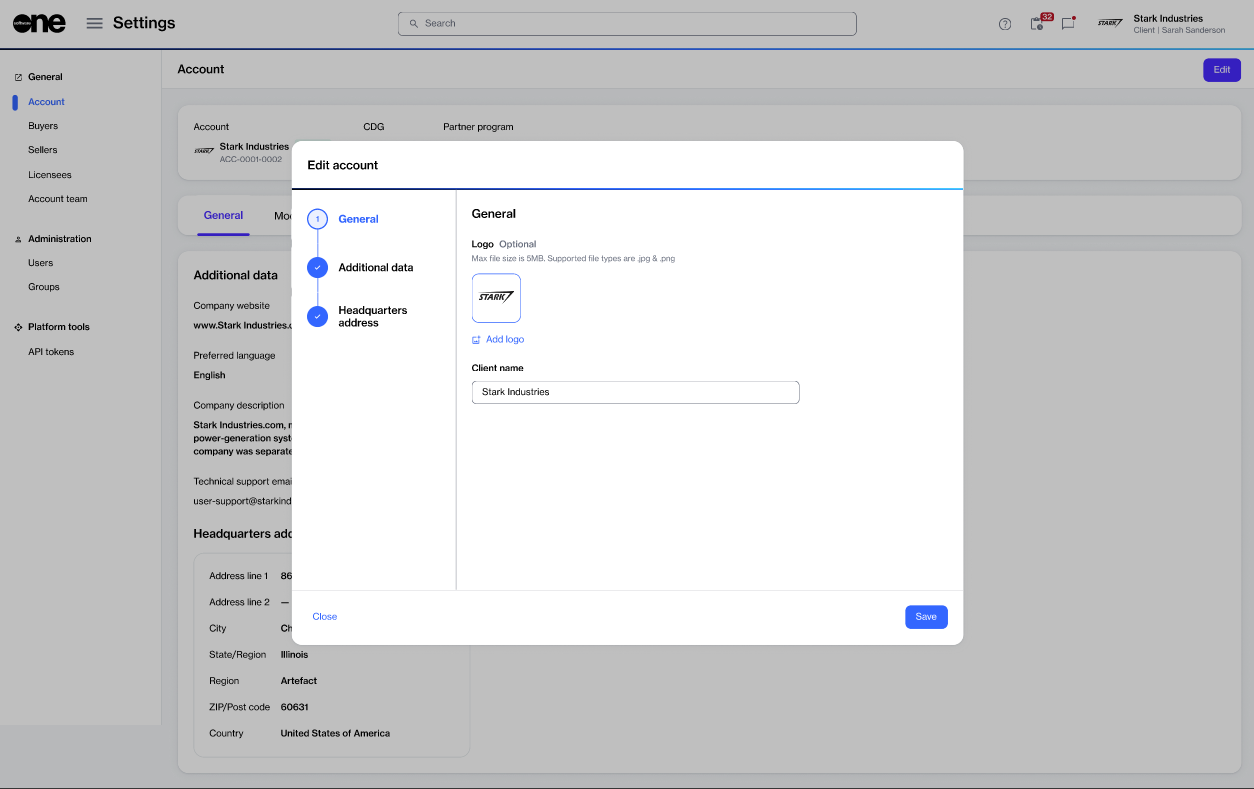This screenshot has height=789, width=1254.
Task: Open API tokens in sidebar
Action: tap(51, 352)
